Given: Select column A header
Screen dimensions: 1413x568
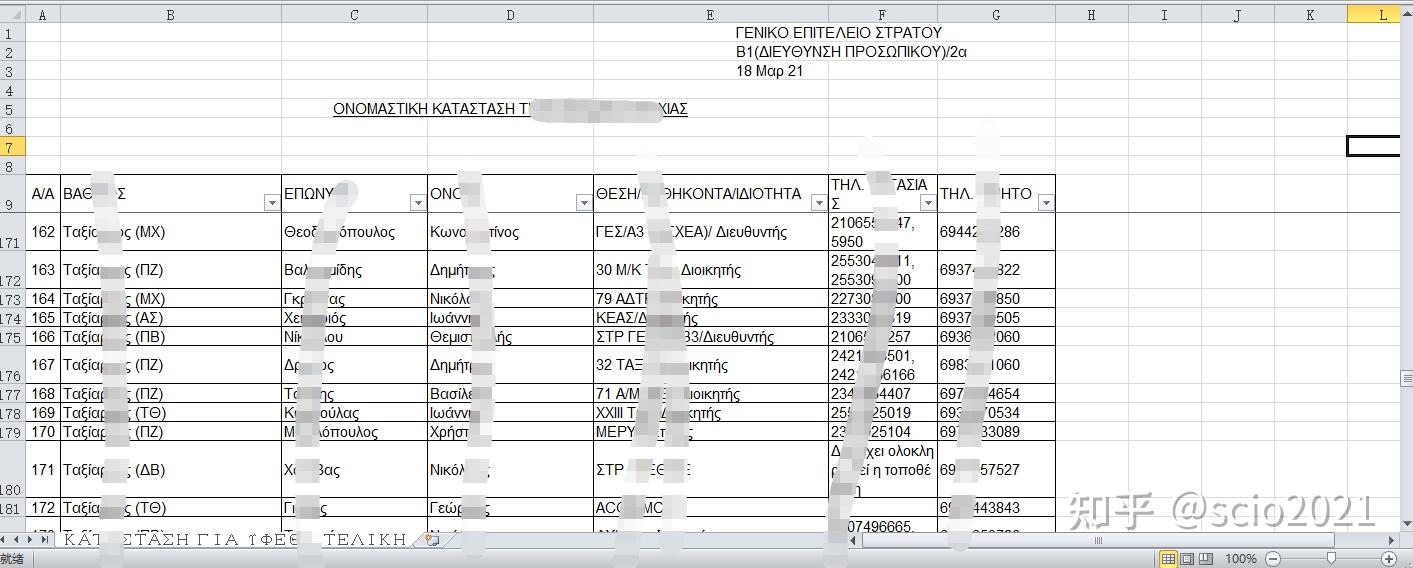Looking at the screenshot, I should point(43,15).
